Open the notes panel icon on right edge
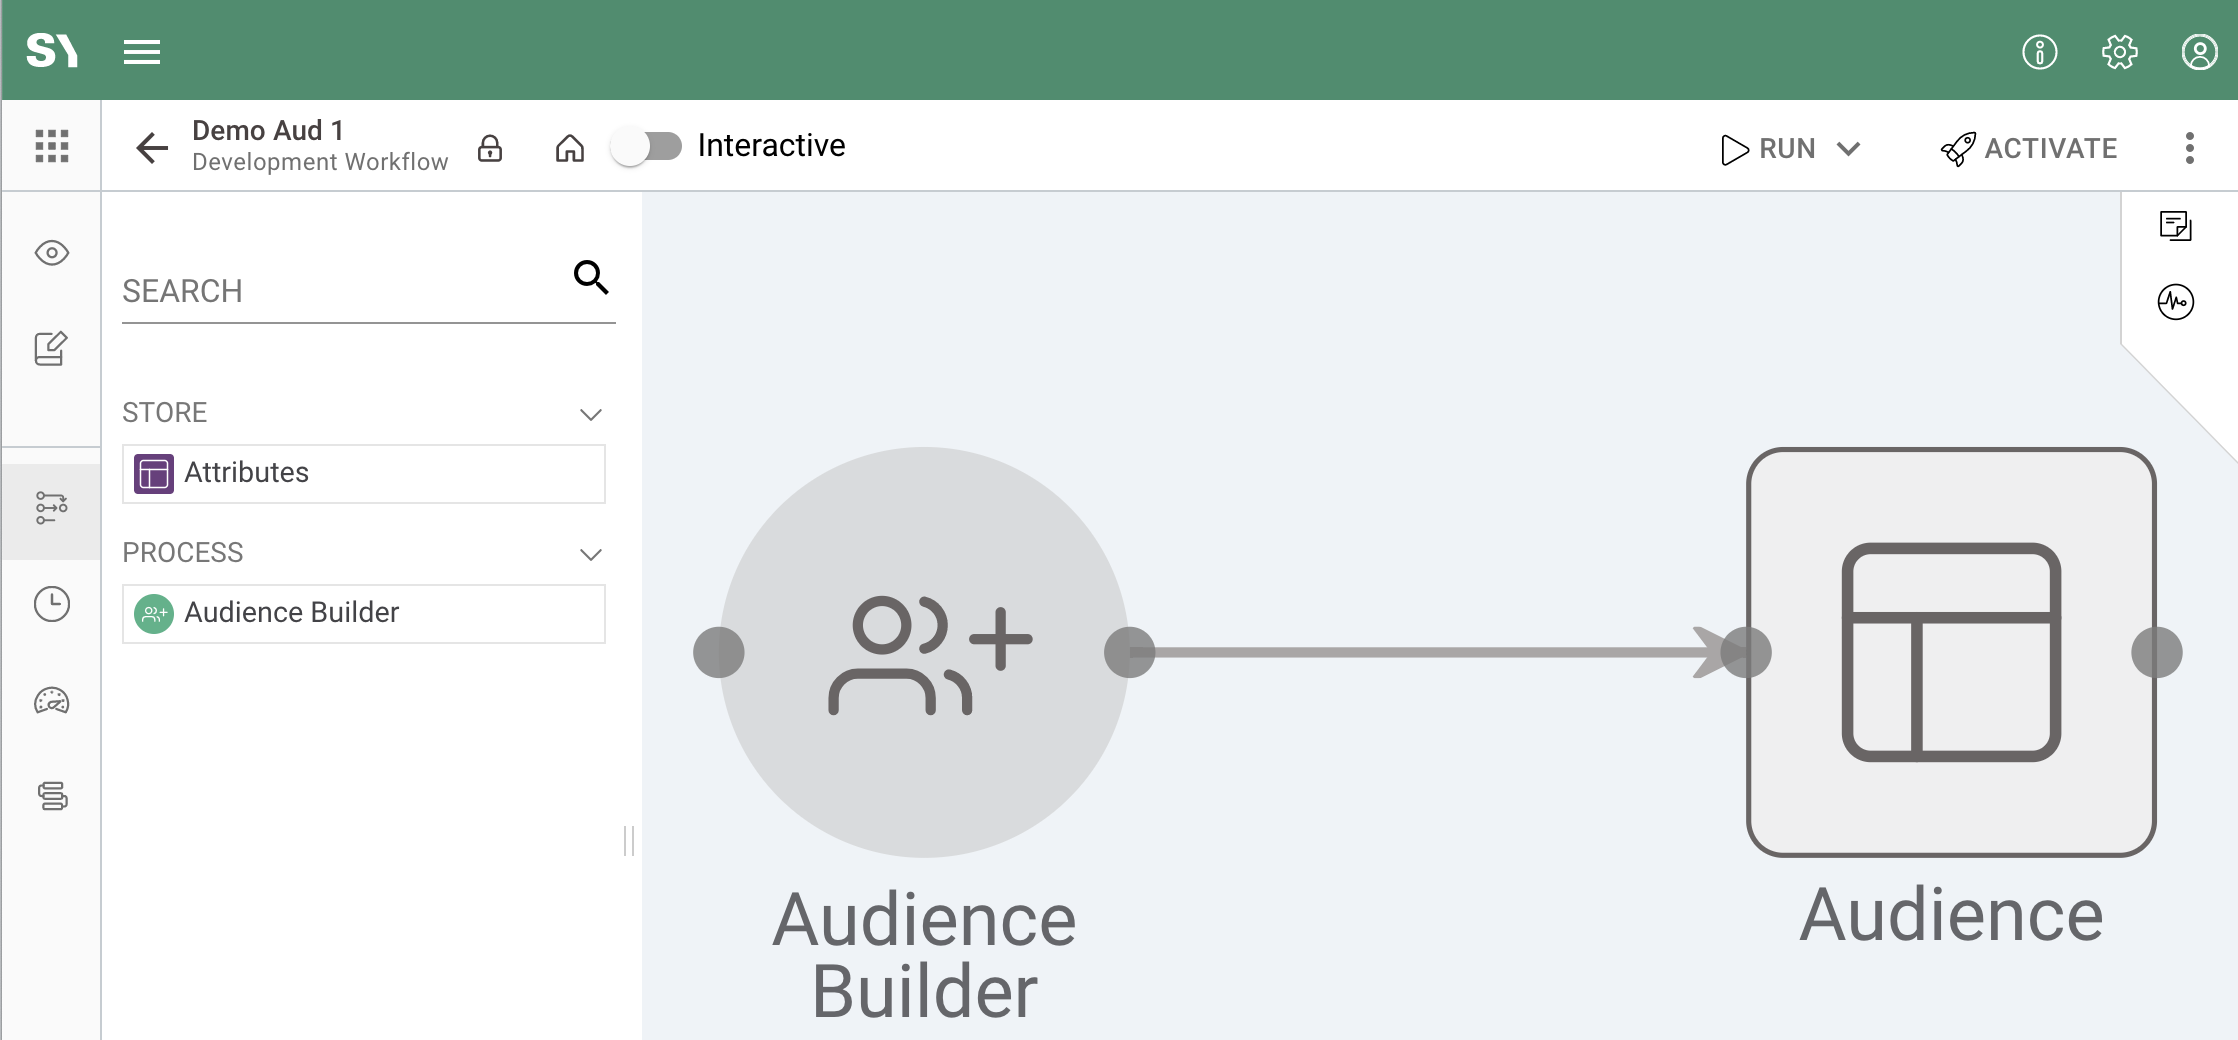This screenshot has width=2238, height=1040. coord(2176,226)
